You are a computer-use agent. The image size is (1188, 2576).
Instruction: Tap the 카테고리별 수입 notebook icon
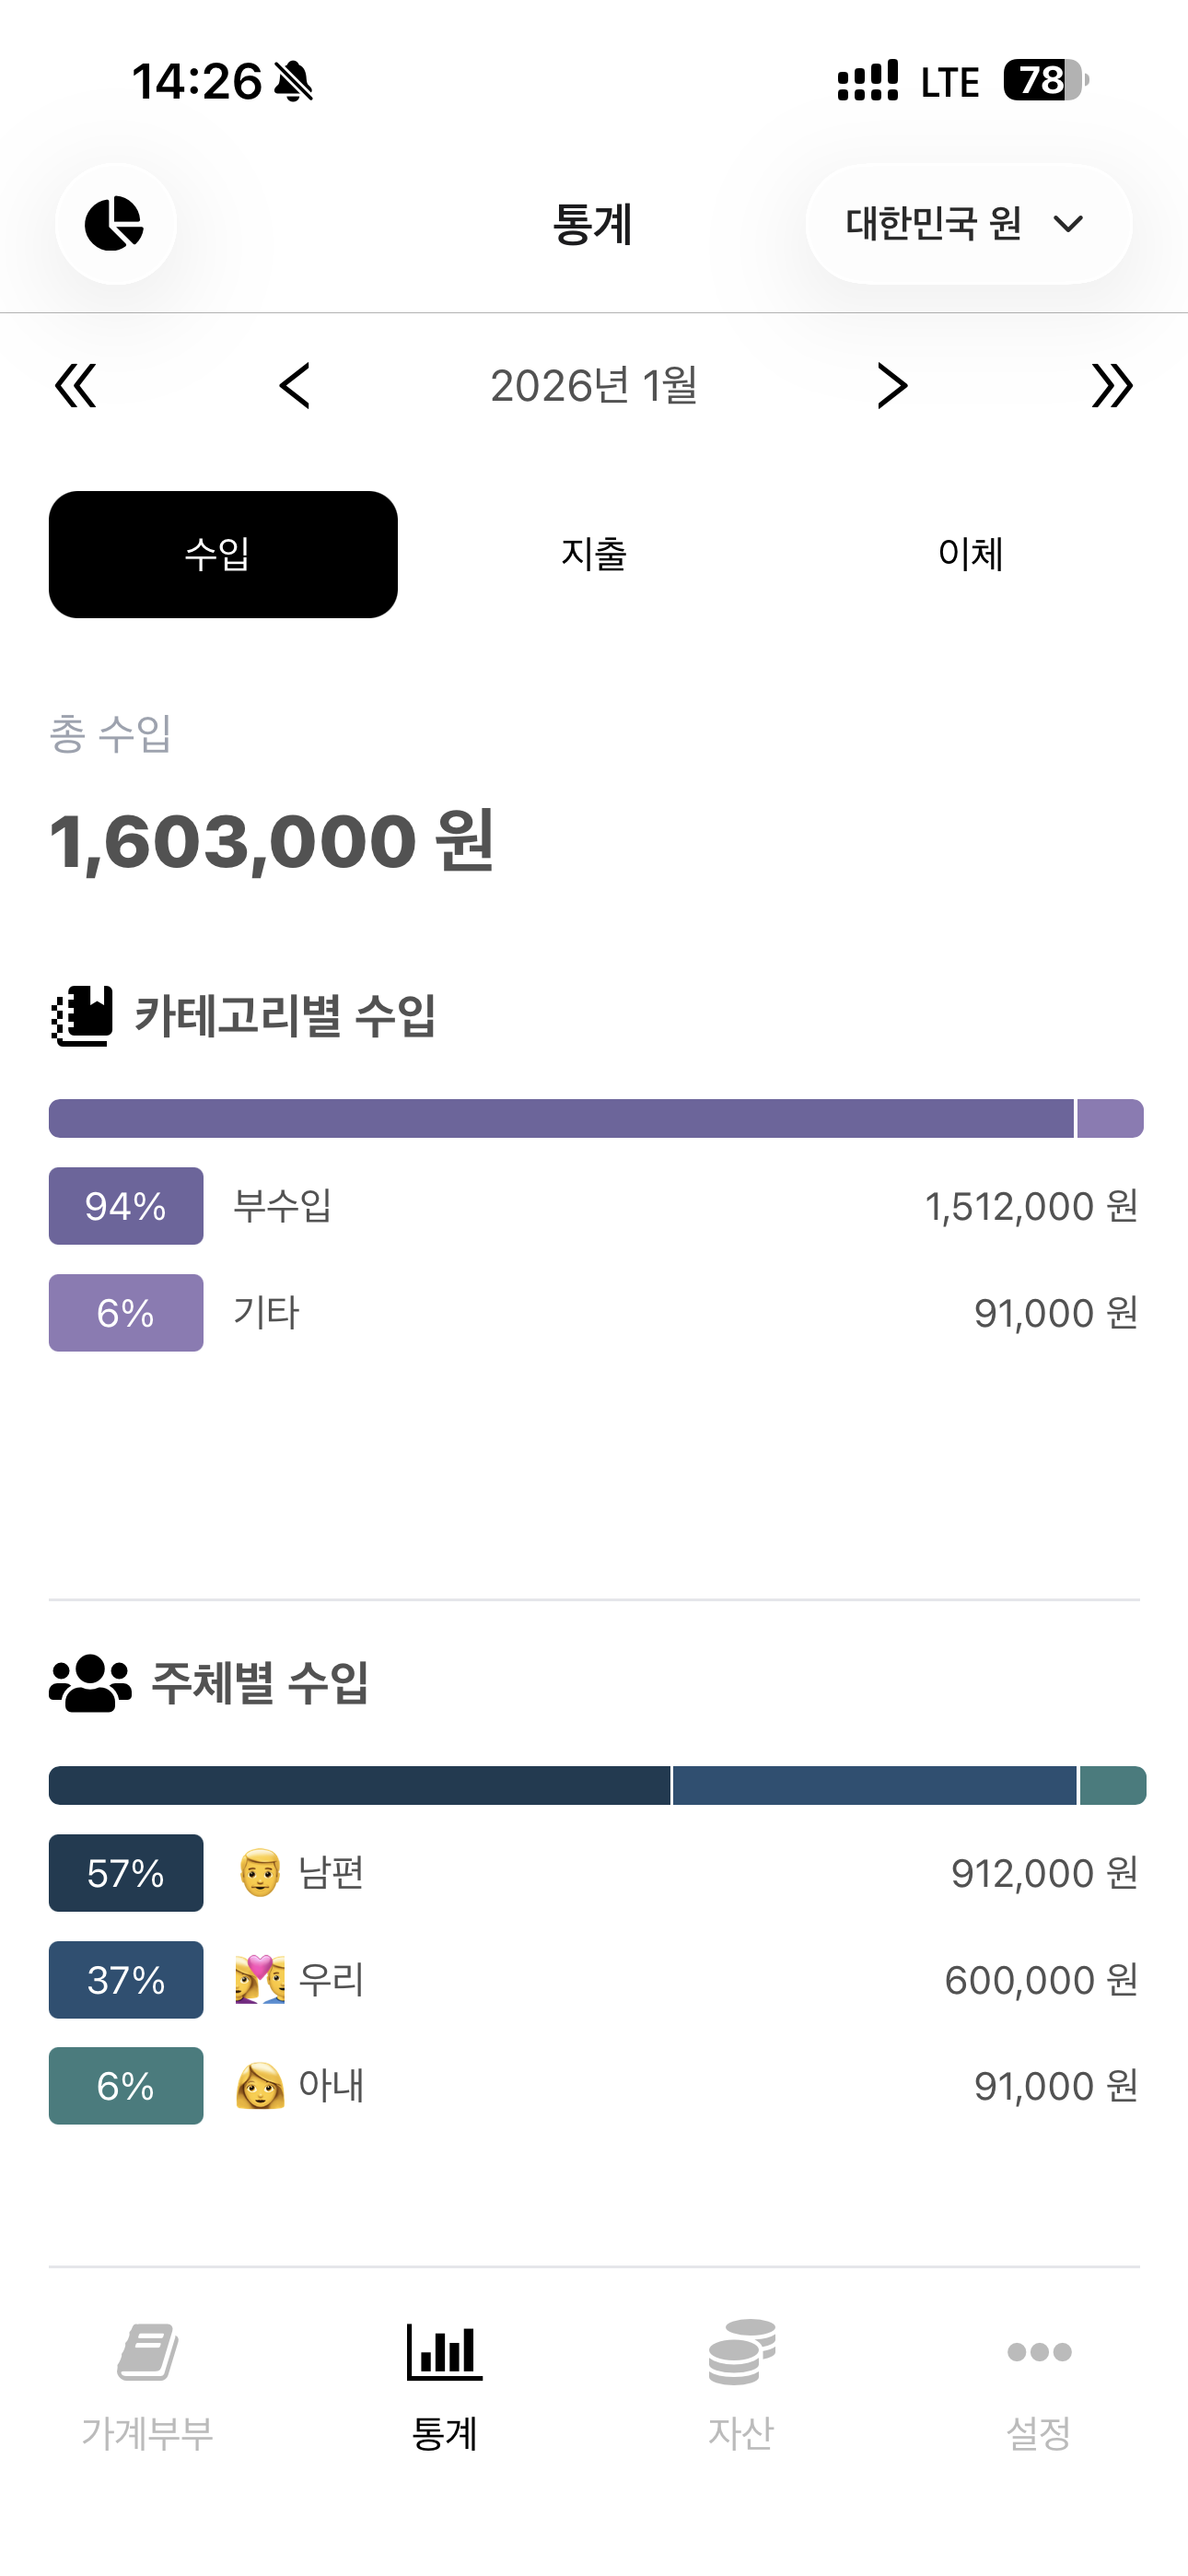pos(82,1016)
